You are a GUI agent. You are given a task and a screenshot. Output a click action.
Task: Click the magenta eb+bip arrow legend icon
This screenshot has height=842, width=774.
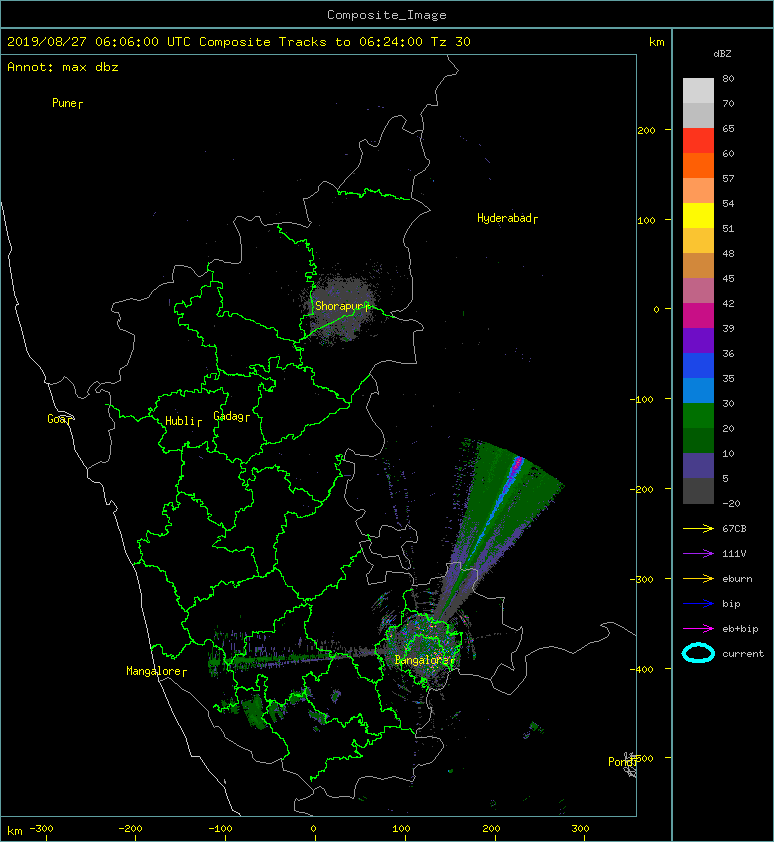tap(698, 629)
